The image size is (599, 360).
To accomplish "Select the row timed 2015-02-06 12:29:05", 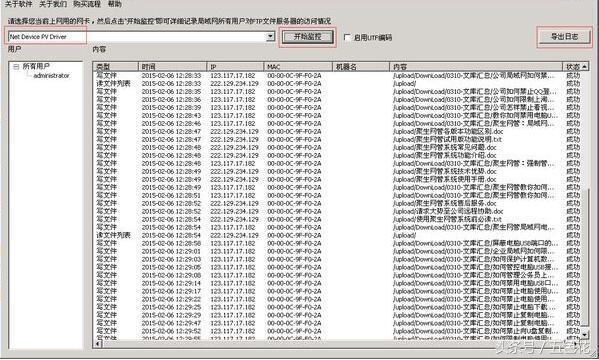I will tap(337, 268).
